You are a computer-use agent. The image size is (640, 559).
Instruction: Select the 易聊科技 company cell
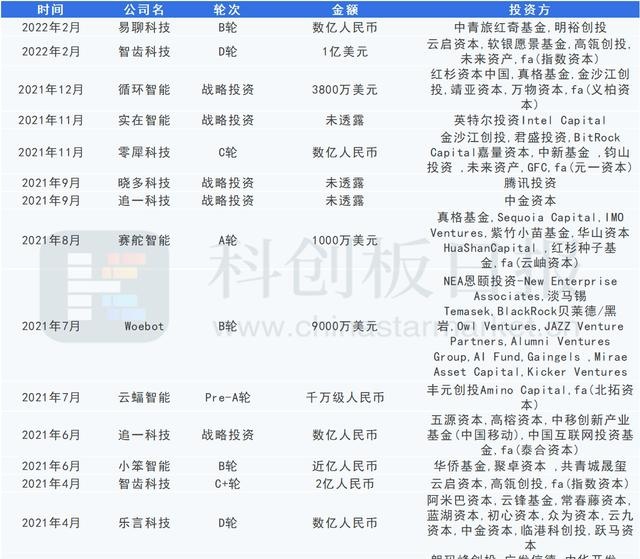click(x=144, y=27)
